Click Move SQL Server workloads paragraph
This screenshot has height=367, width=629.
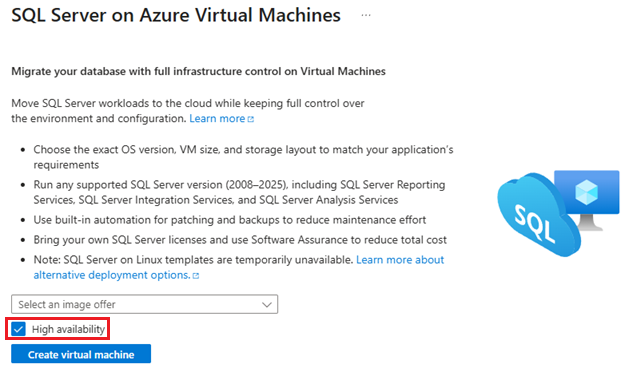[188, 111]
